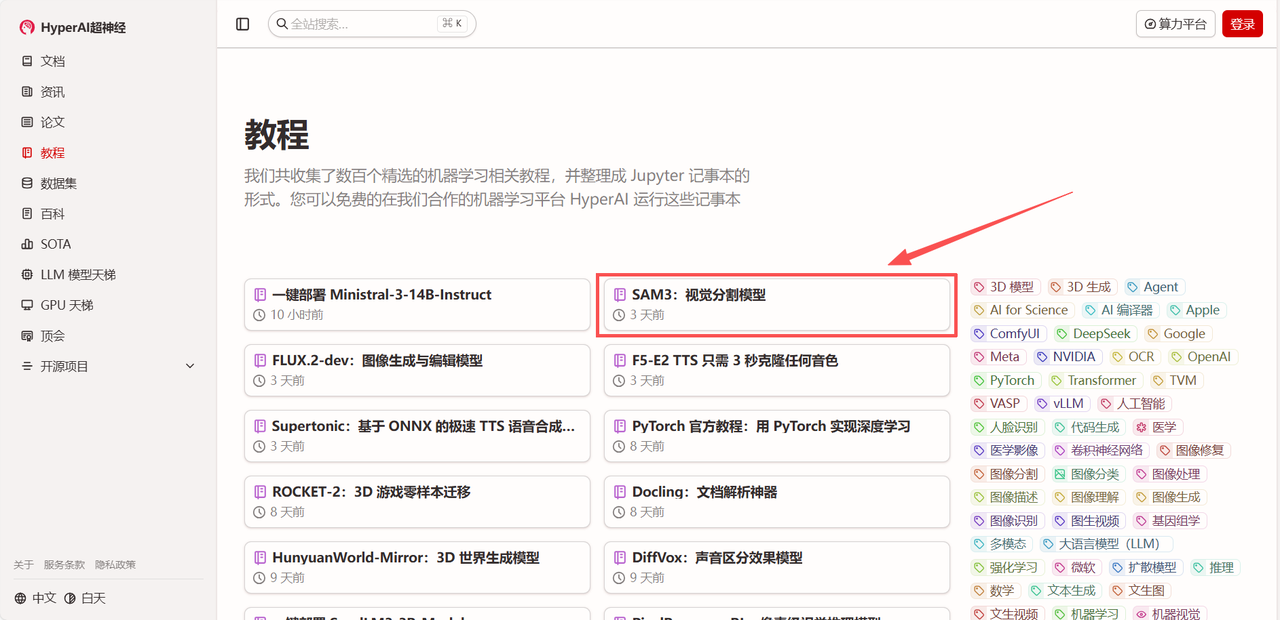
Task: Open language selector 中文
Action: [35, 598]
